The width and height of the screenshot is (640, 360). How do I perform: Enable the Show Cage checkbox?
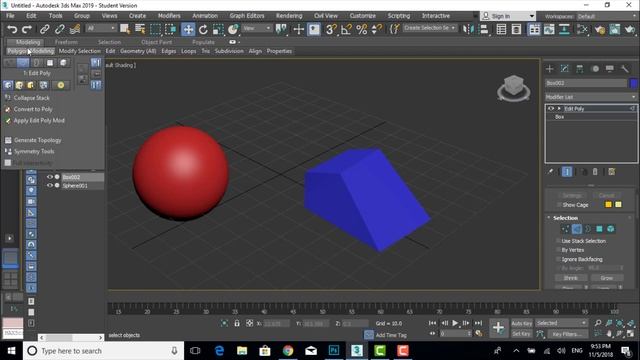[x=559, y=205]
